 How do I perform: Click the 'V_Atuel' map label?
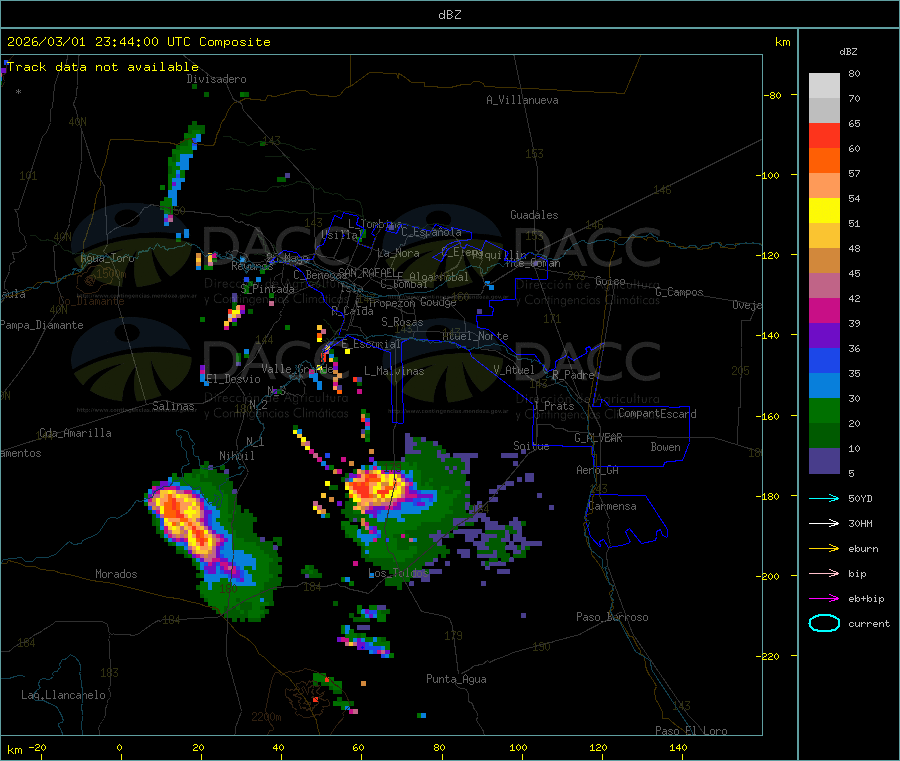514,370
